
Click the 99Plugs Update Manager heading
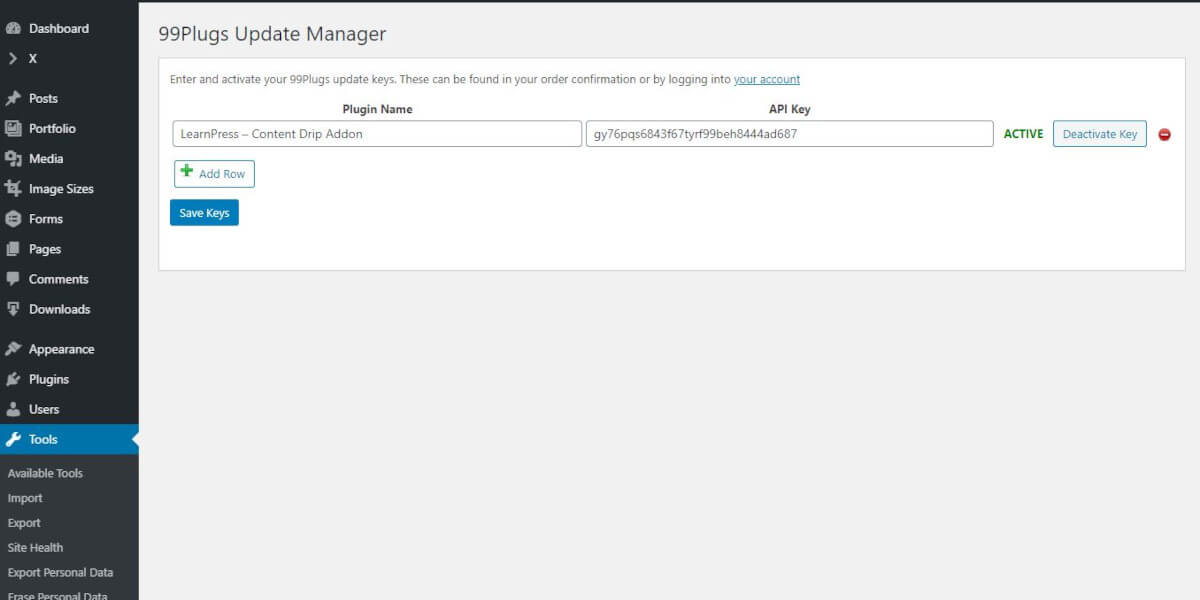(272, 34)
